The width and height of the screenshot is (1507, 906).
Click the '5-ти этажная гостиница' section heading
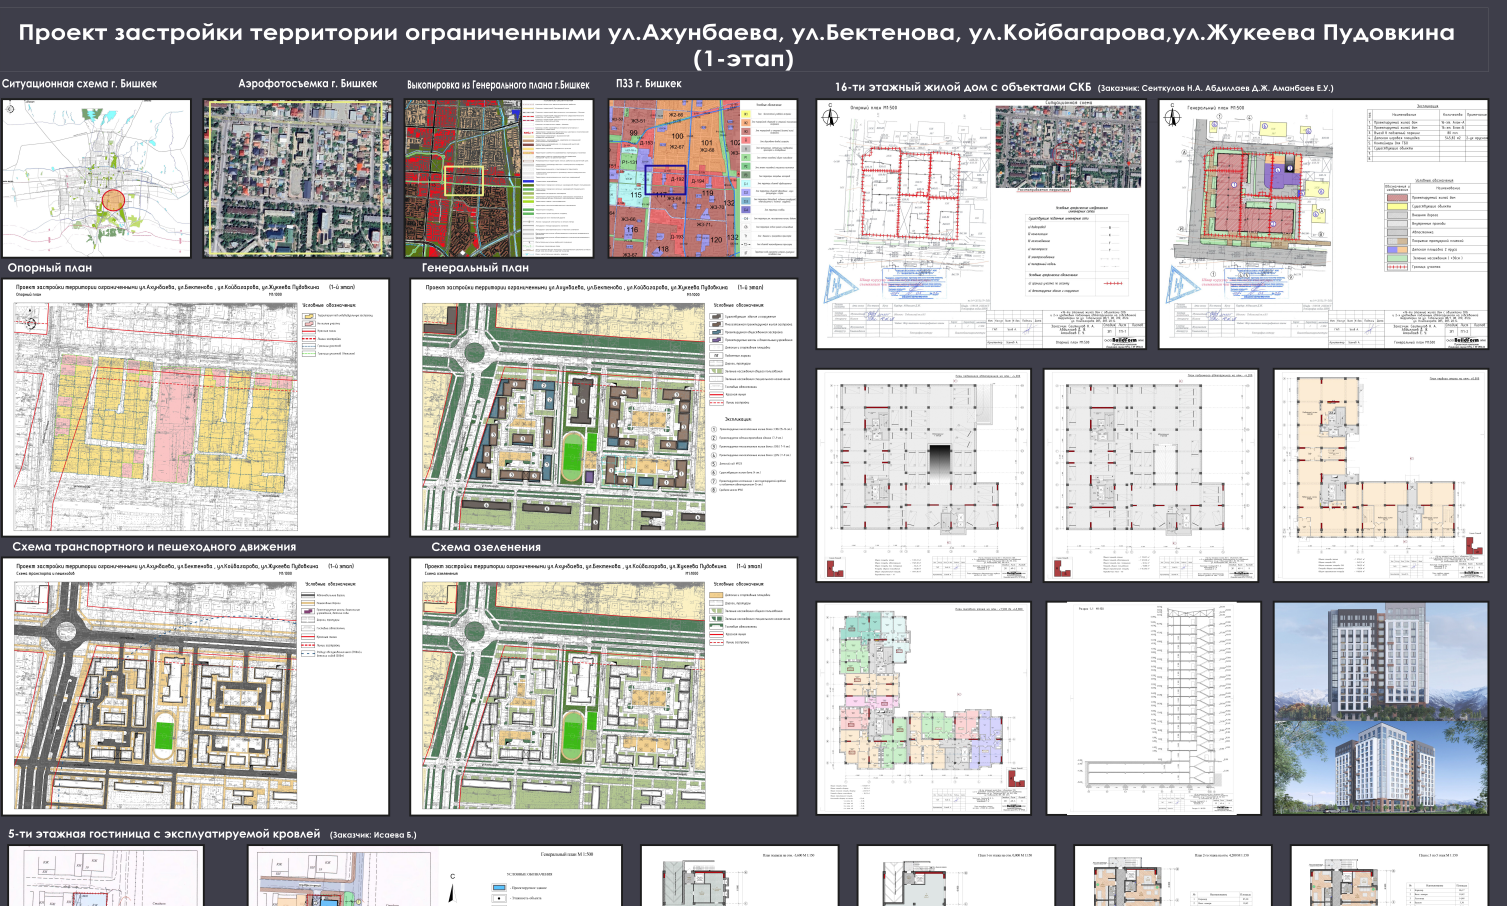coord(164,834)
